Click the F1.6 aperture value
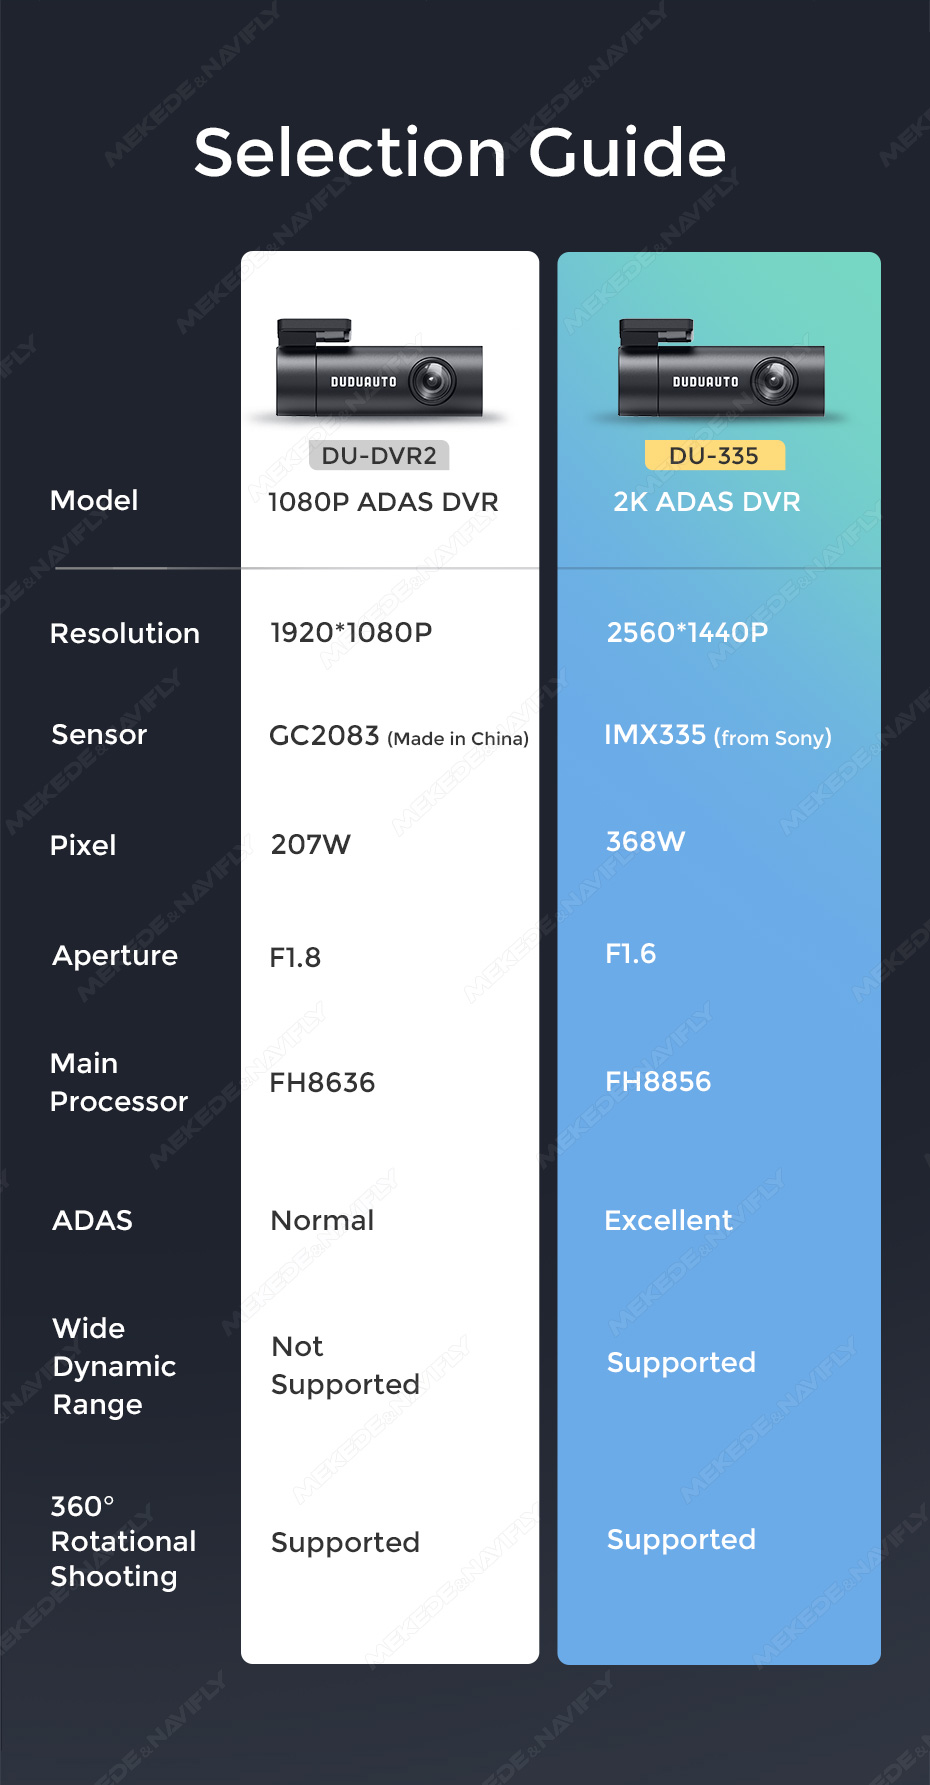This screenshot has height=1785, width=930. tap(631, 954)
